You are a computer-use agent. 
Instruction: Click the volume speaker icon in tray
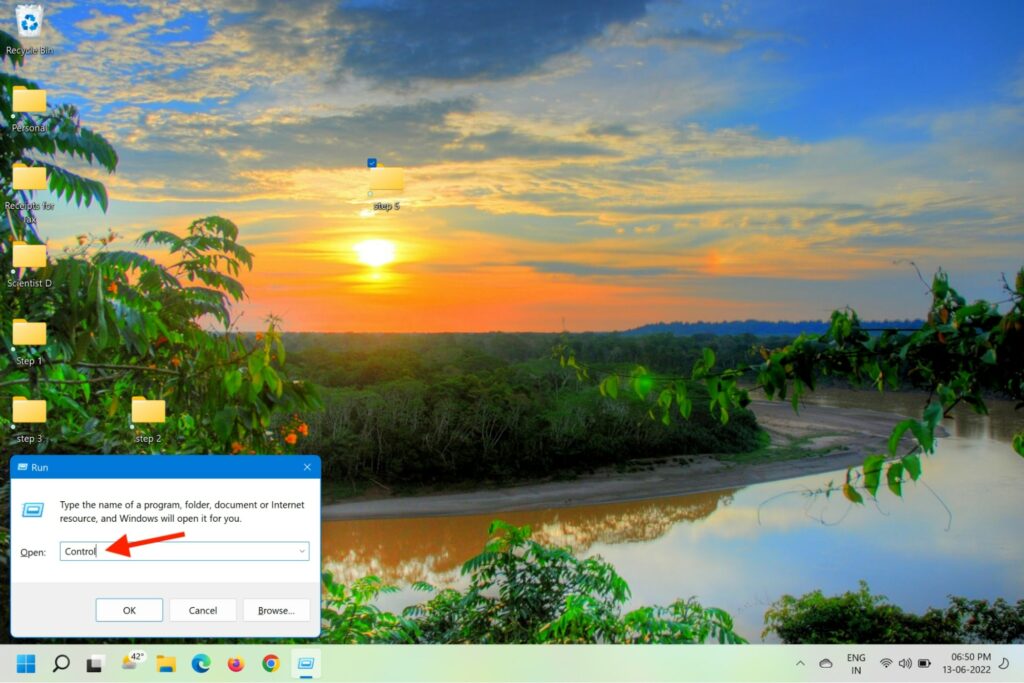pos(905,663)
